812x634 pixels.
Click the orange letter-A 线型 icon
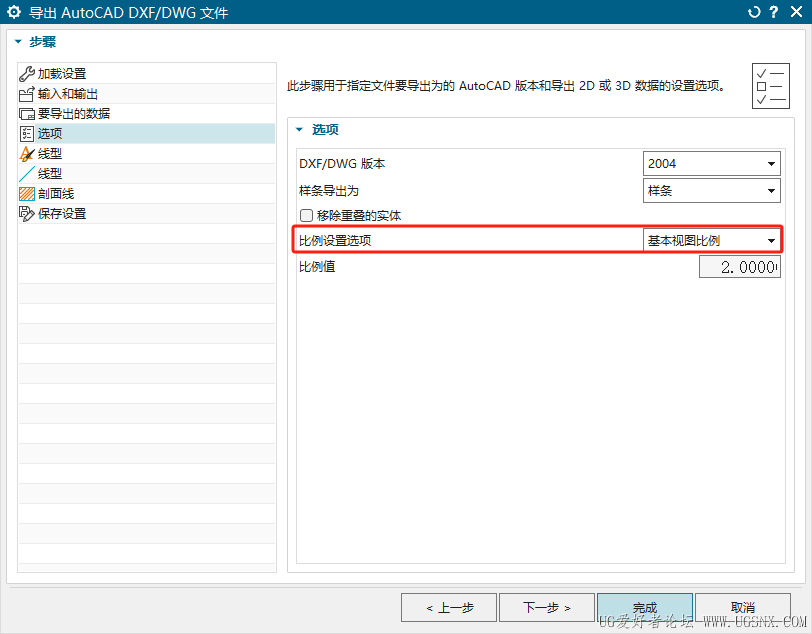[26, 154]
